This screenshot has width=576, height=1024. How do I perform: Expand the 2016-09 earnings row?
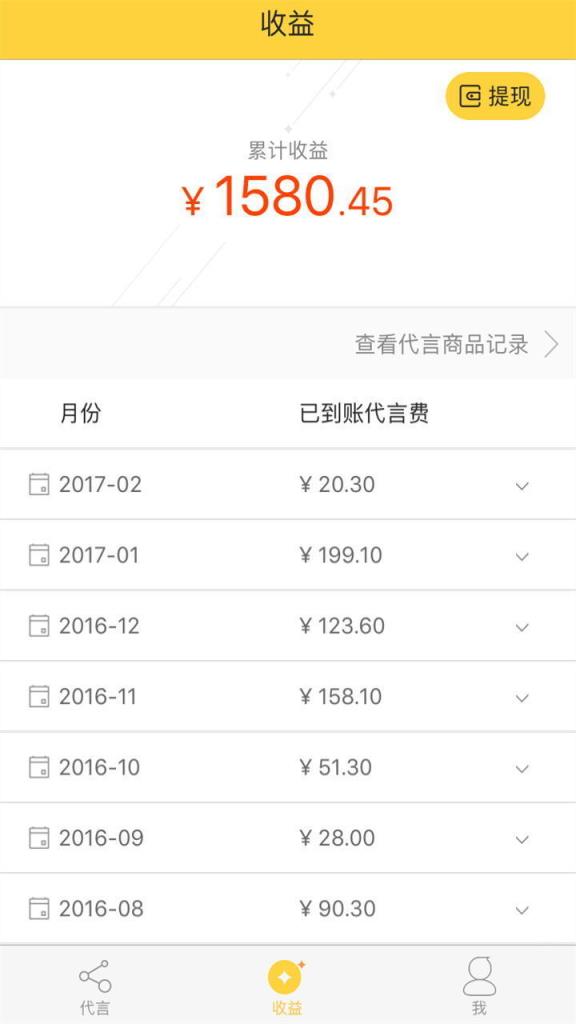[x=520, y=840]
